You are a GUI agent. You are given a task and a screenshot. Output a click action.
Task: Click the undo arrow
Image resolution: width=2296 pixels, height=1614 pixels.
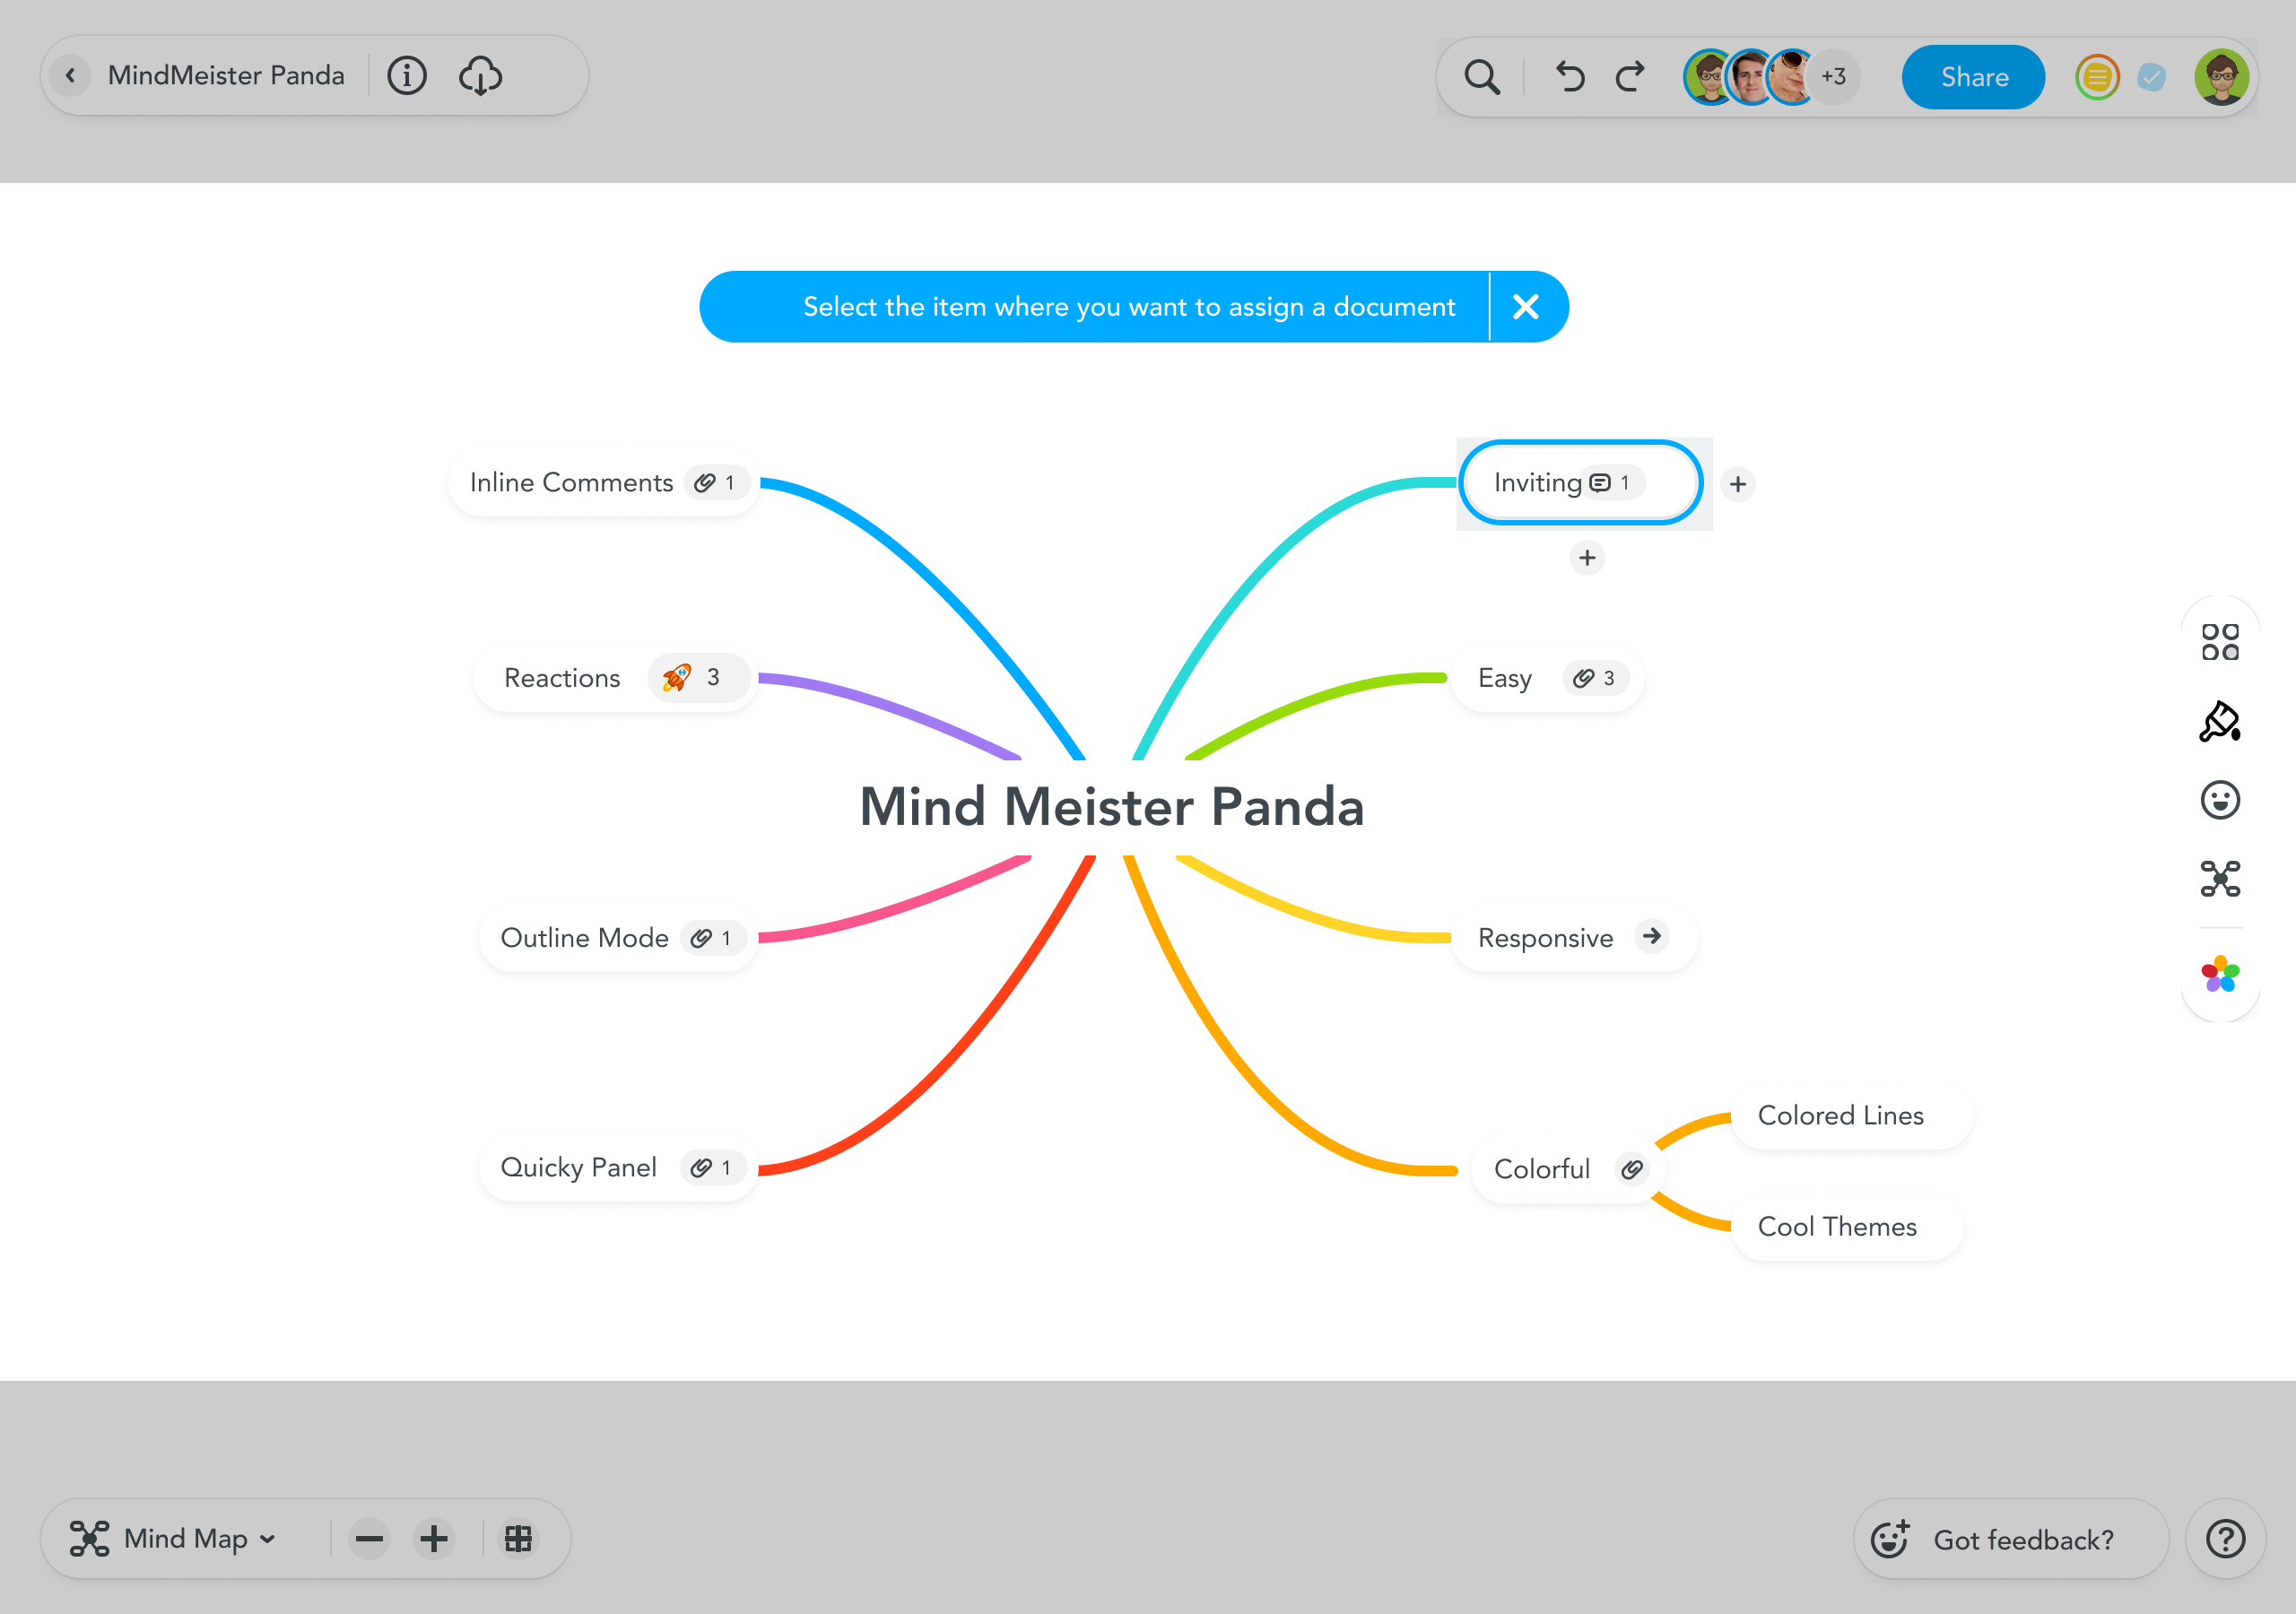[x=1569, y=77]
